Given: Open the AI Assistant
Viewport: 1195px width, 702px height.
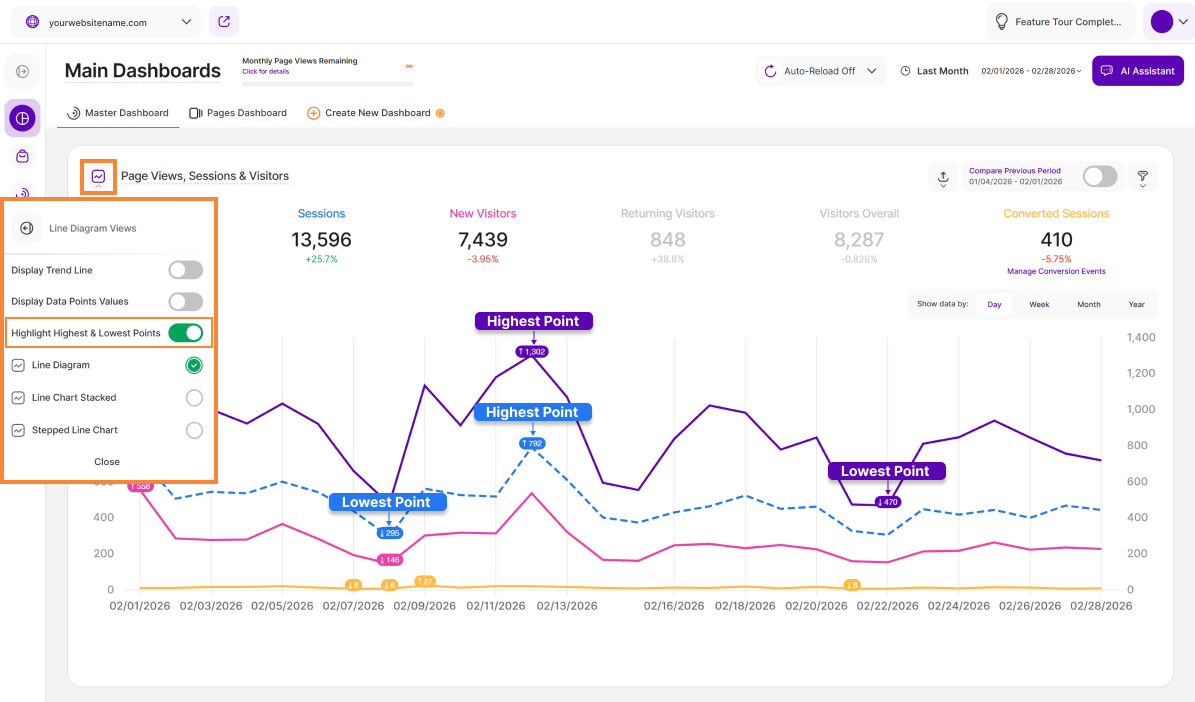Looking at the screenshot, I should pos(1138,71).
